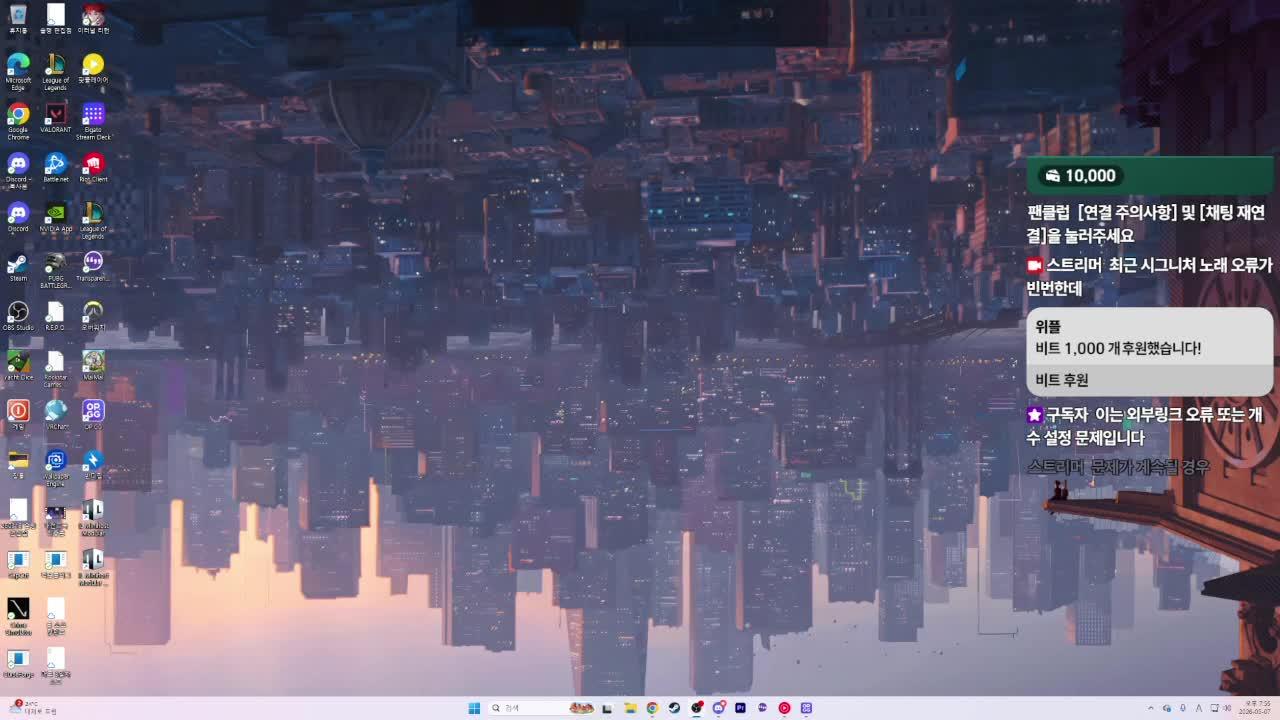The width and height of the screenshot is (1280, 720).
Task: Click the 10,000 donation badge
Action: coord(1080,176)
